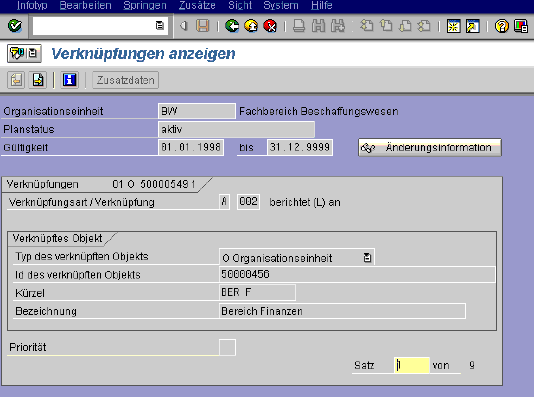The height and width of the screenshot is (397, 534).
Task: Click the Zusatzdaten button
Action: click(125, 80)
